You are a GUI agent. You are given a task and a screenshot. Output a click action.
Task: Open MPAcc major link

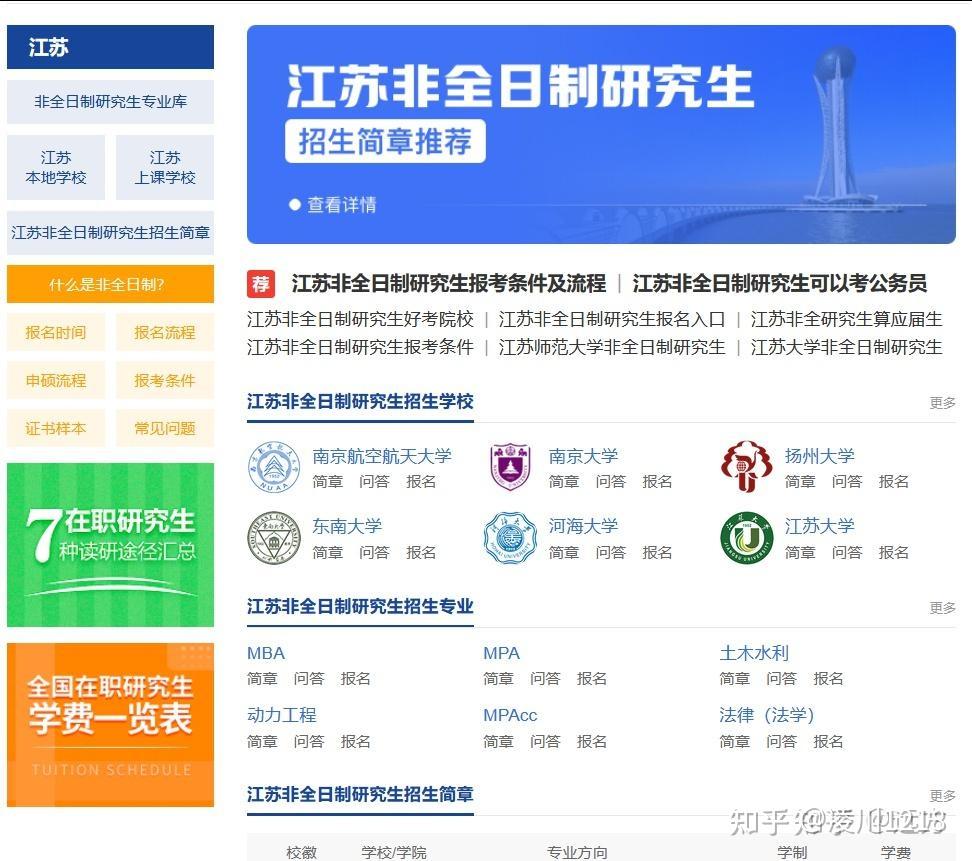pos(510,715)
